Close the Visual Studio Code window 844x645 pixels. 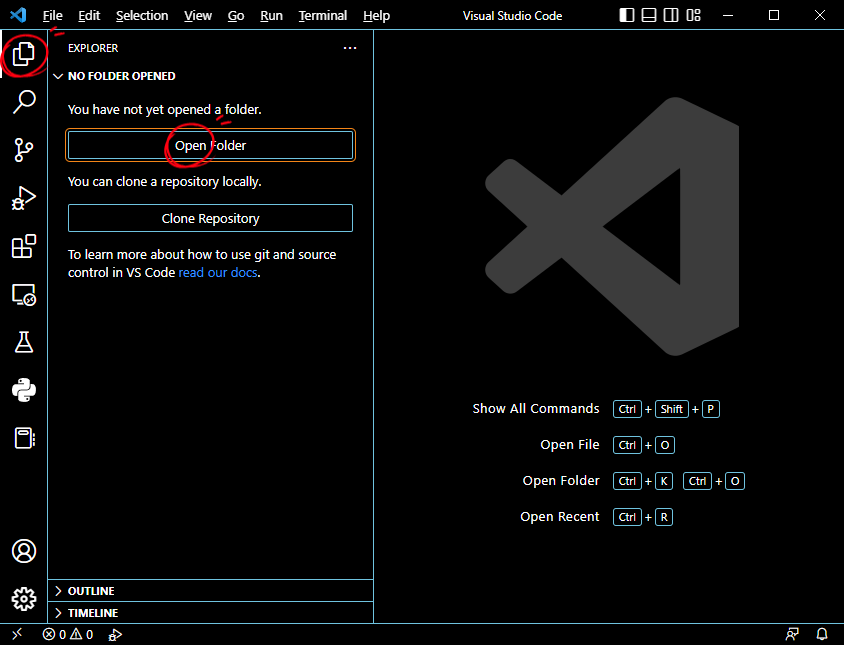pyautogui.click(x=820, y=15)
